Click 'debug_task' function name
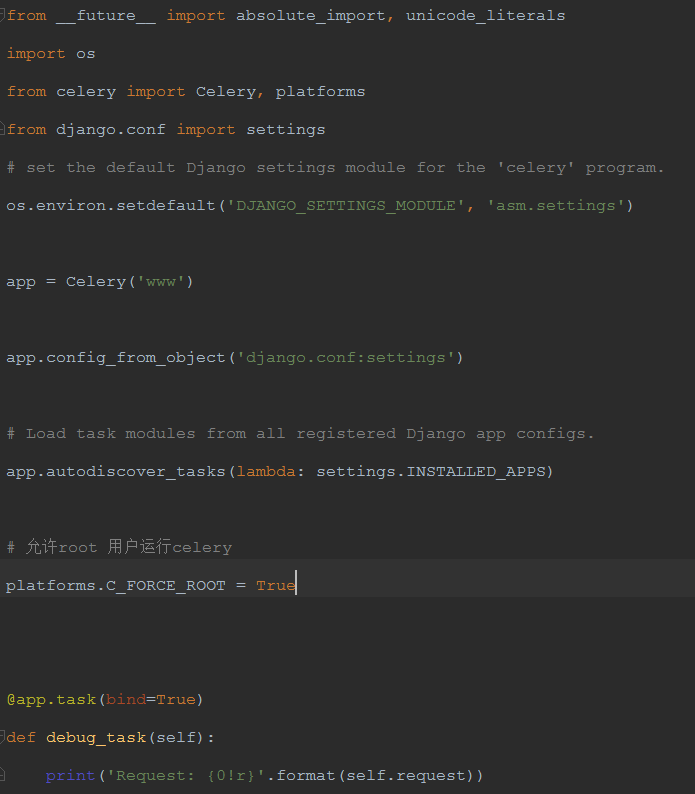The width and height of the screenshot is (695, 794). click(96, 738)
